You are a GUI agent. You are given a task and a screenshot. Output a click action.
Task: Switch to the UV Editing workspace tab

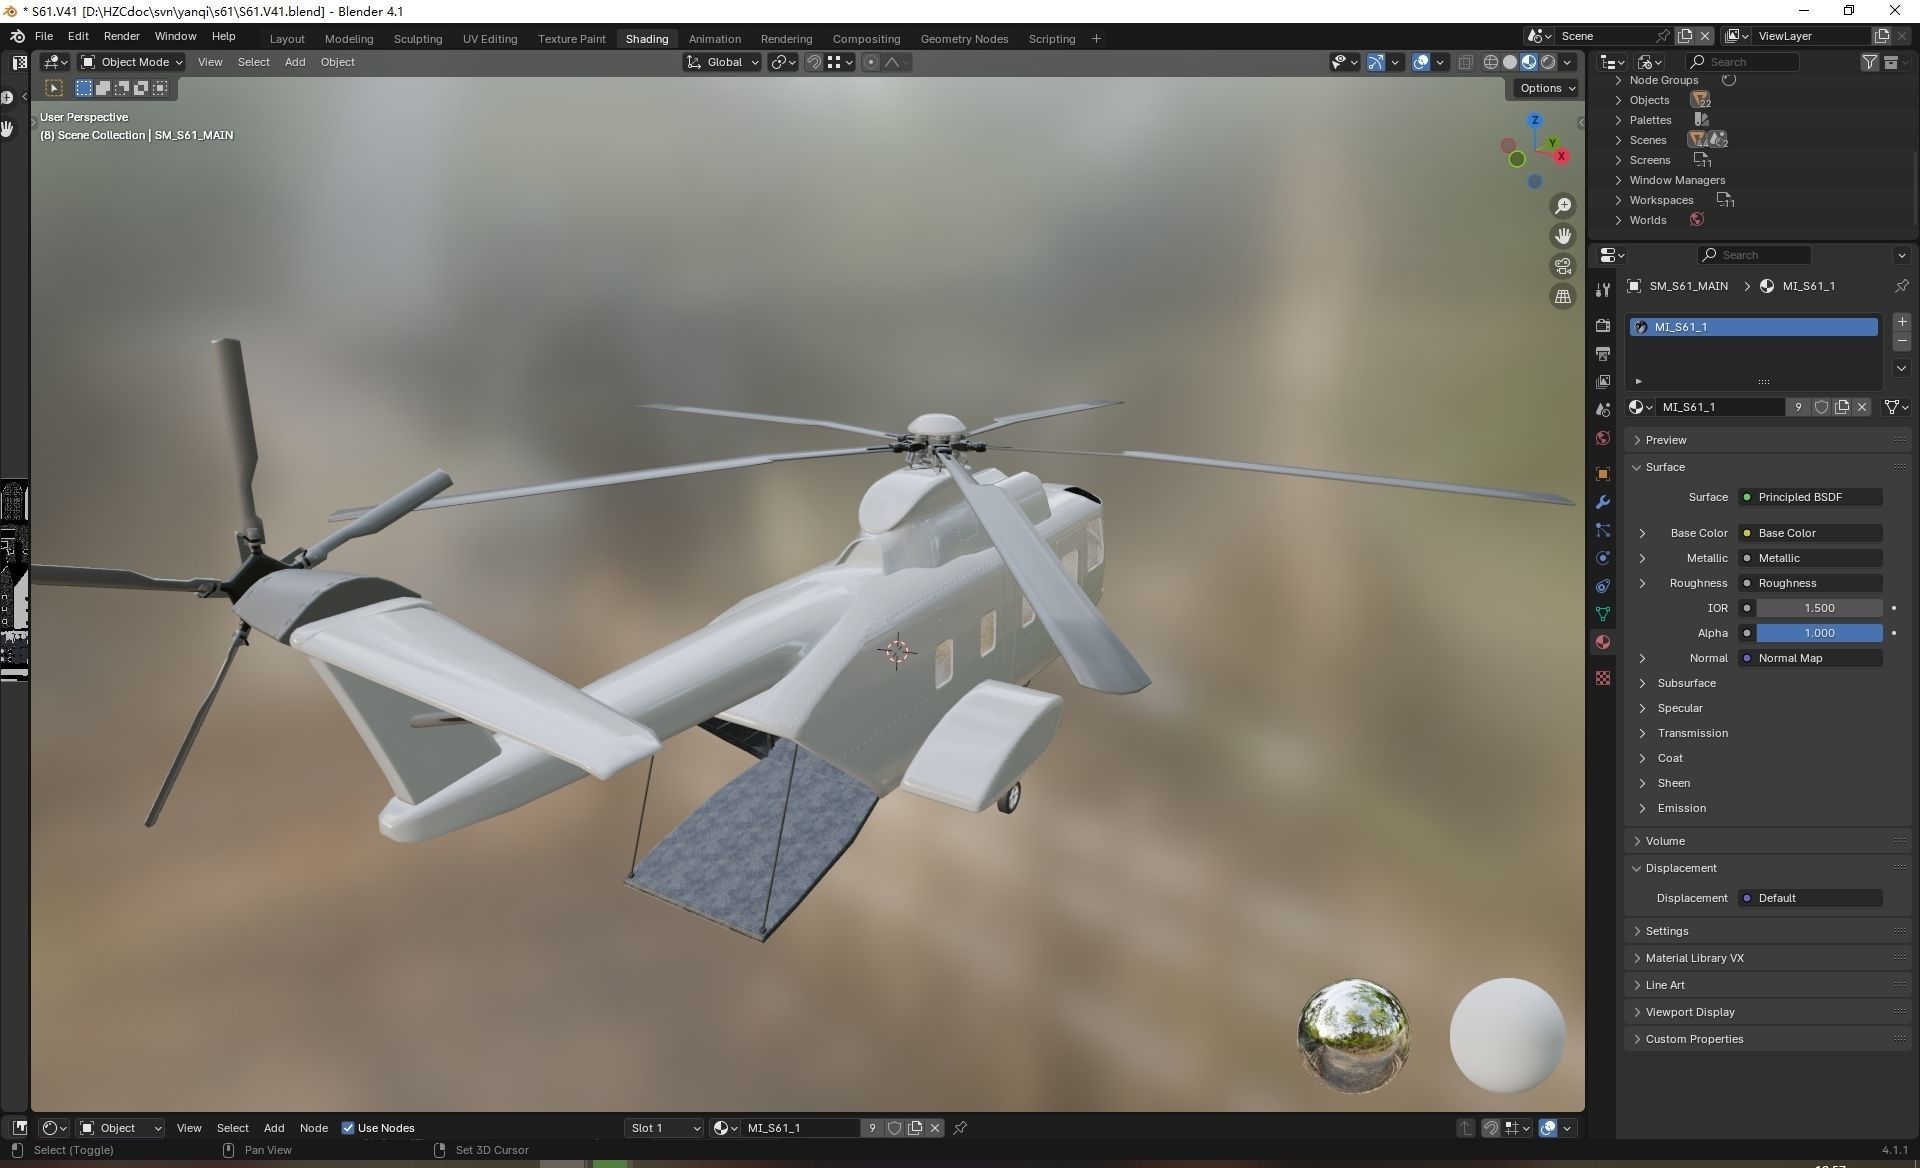[x=489, y=39]
